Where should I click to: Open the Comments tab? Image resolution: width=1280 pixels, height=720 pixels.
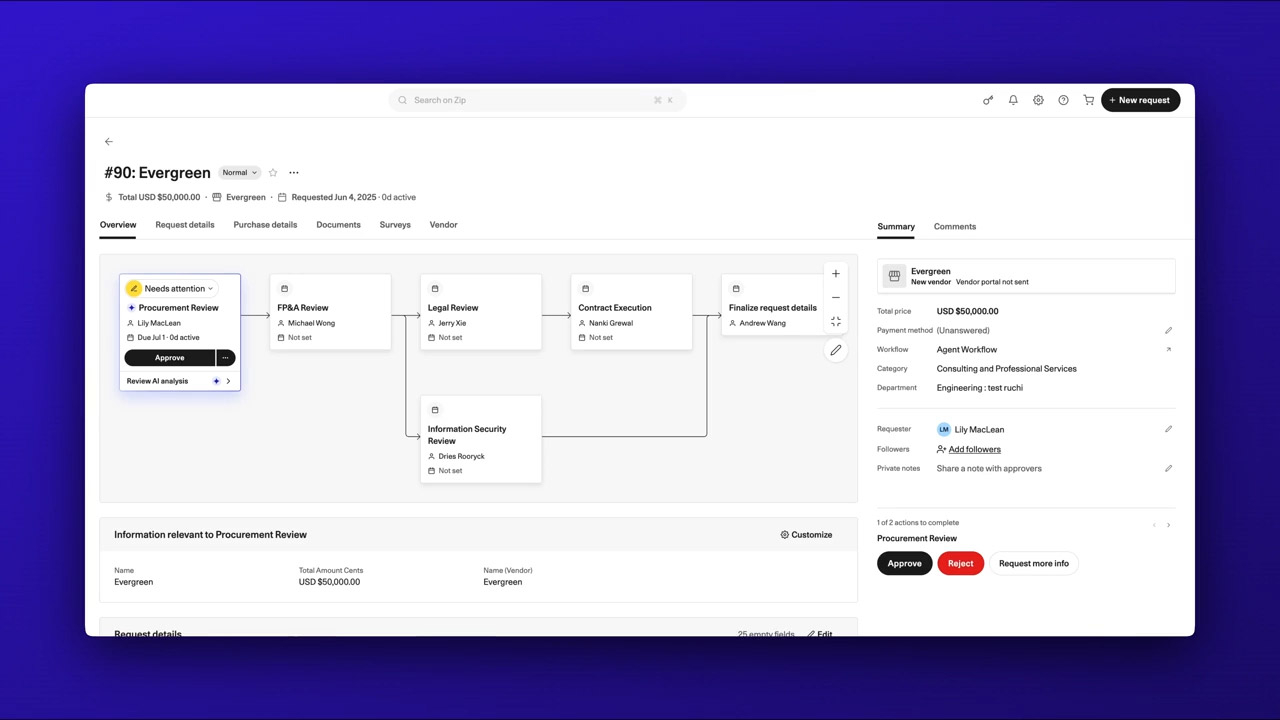pos(954,227)
